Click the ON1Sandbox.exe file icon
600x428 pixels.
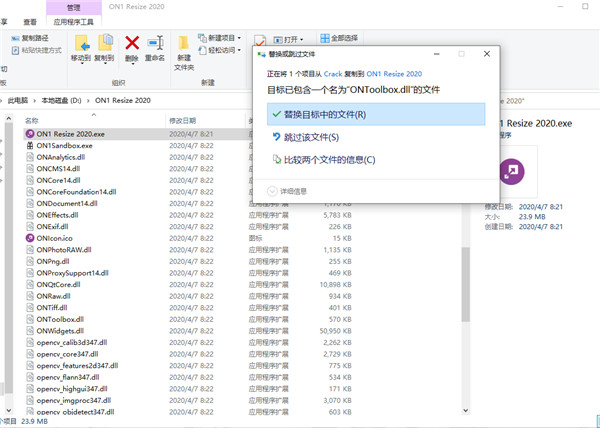30,145
